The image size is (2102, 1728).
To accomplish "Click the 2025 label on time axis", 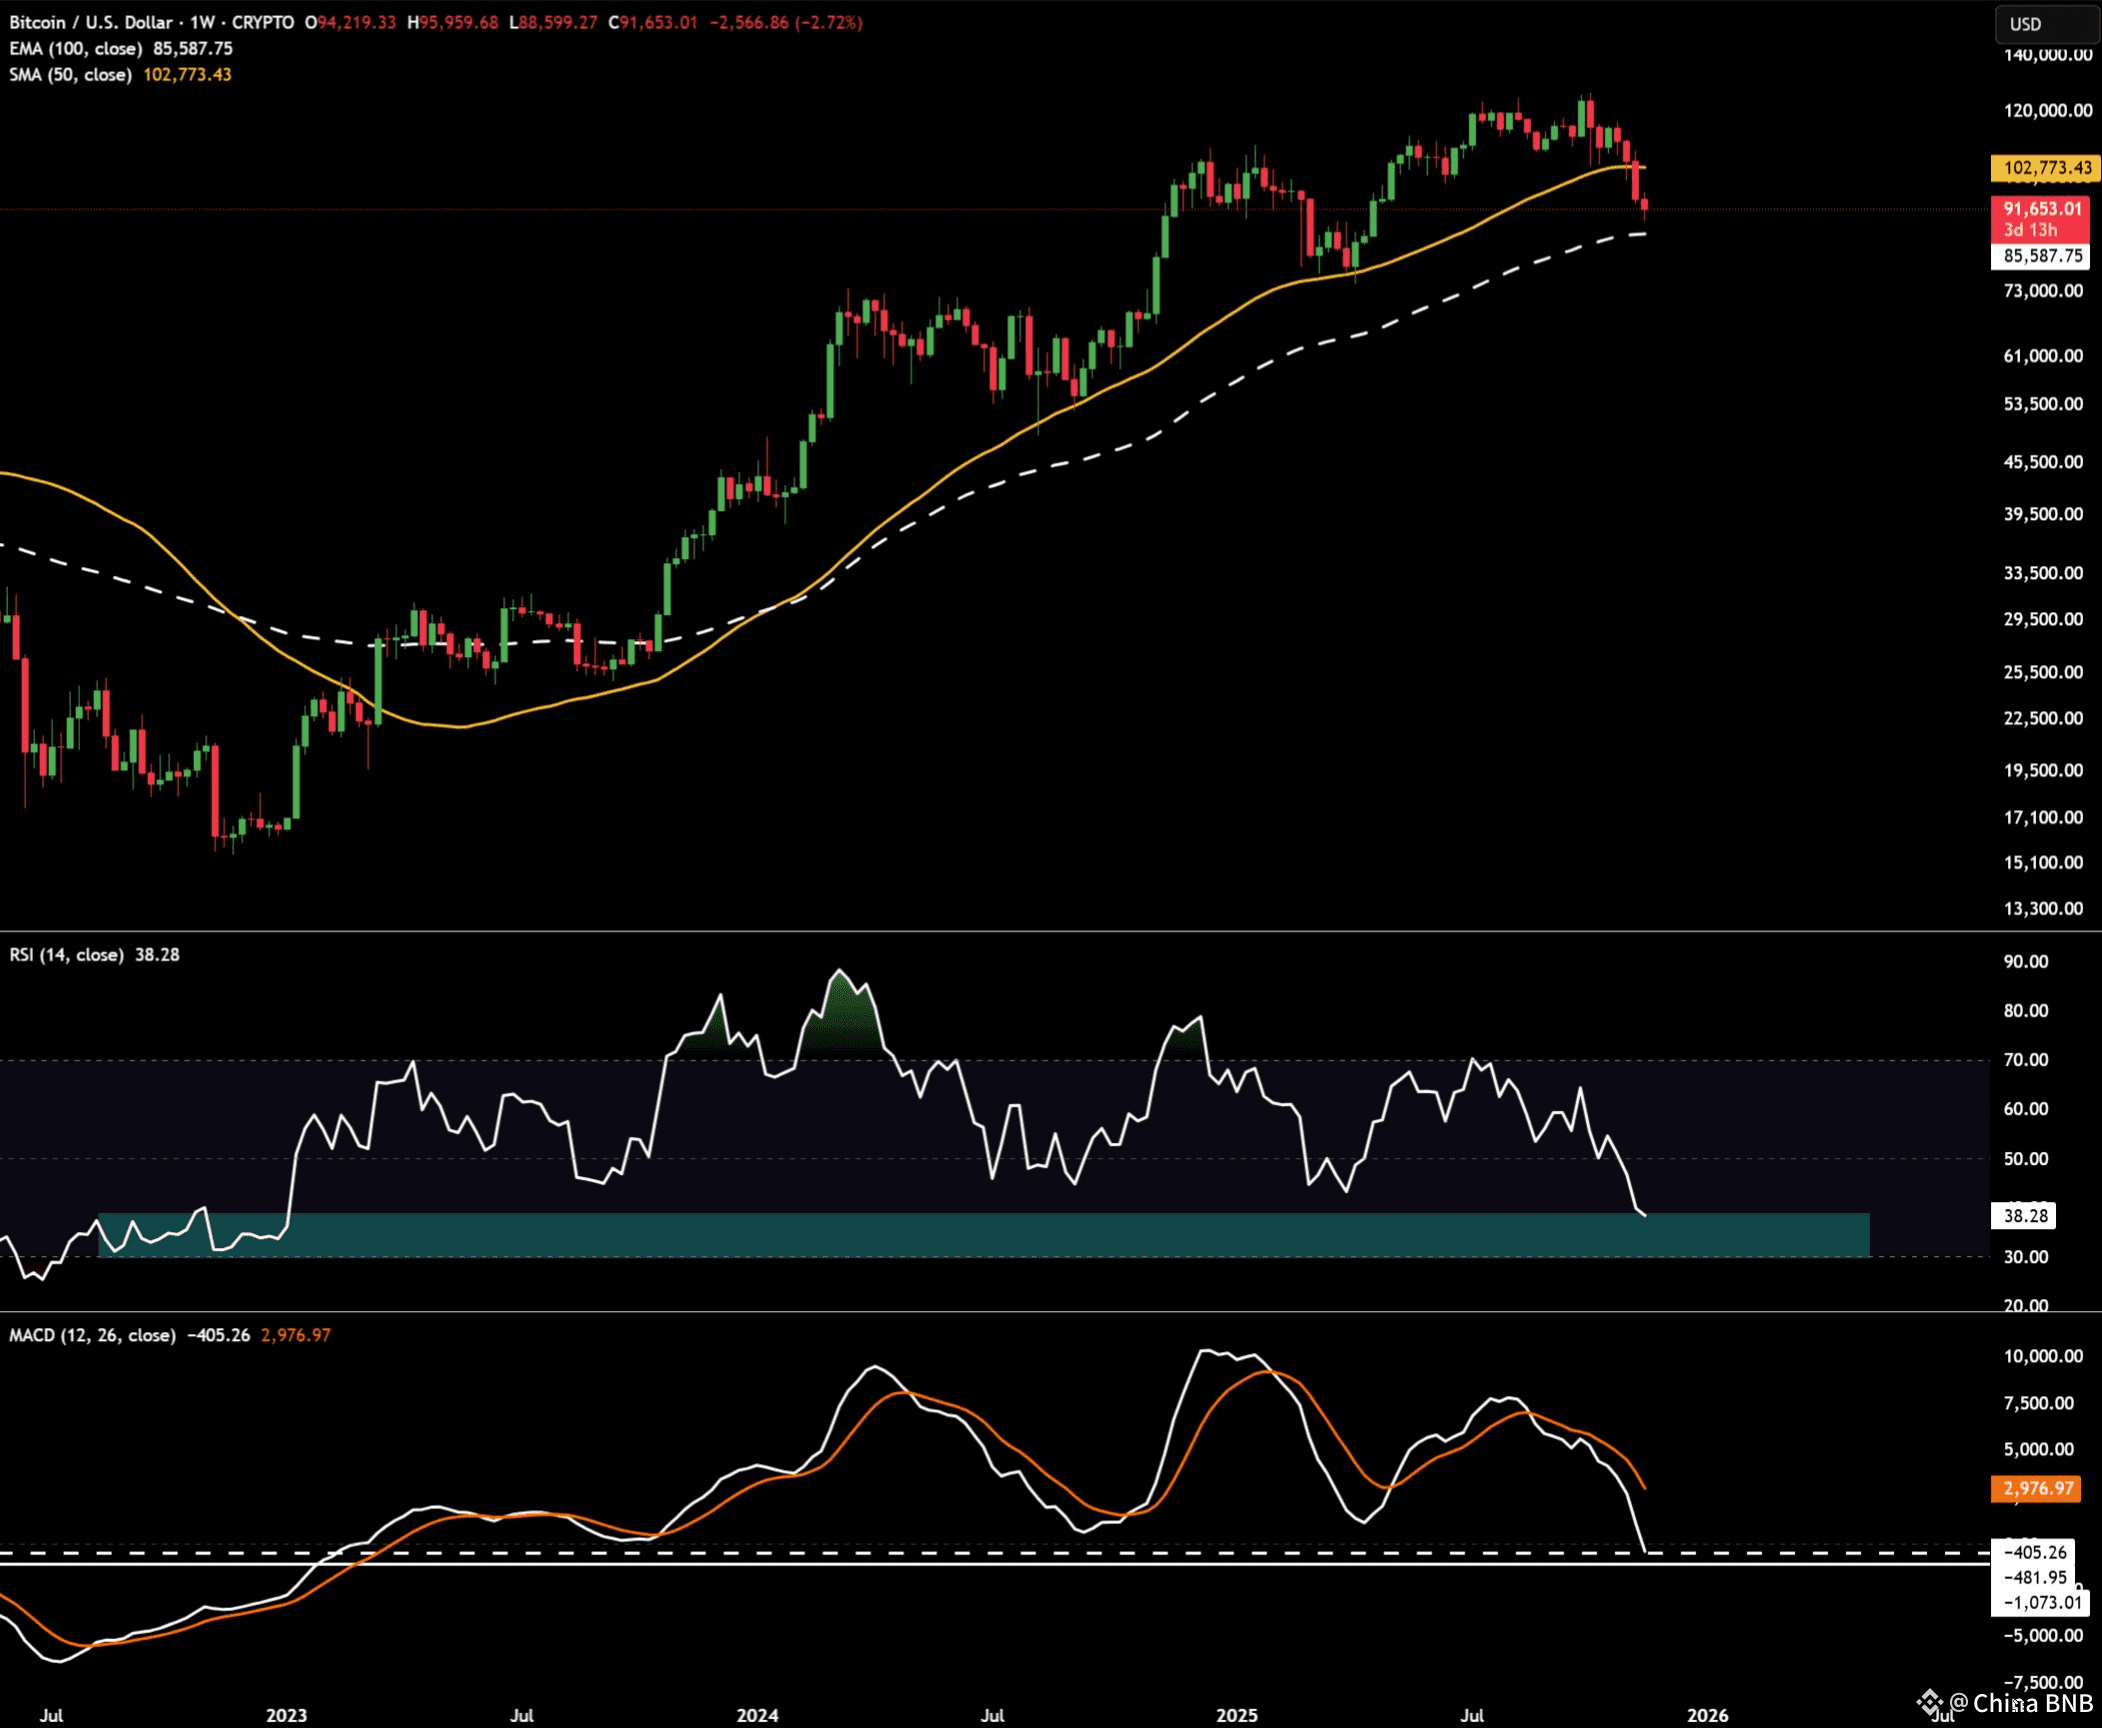I will coord(1236,1715).
